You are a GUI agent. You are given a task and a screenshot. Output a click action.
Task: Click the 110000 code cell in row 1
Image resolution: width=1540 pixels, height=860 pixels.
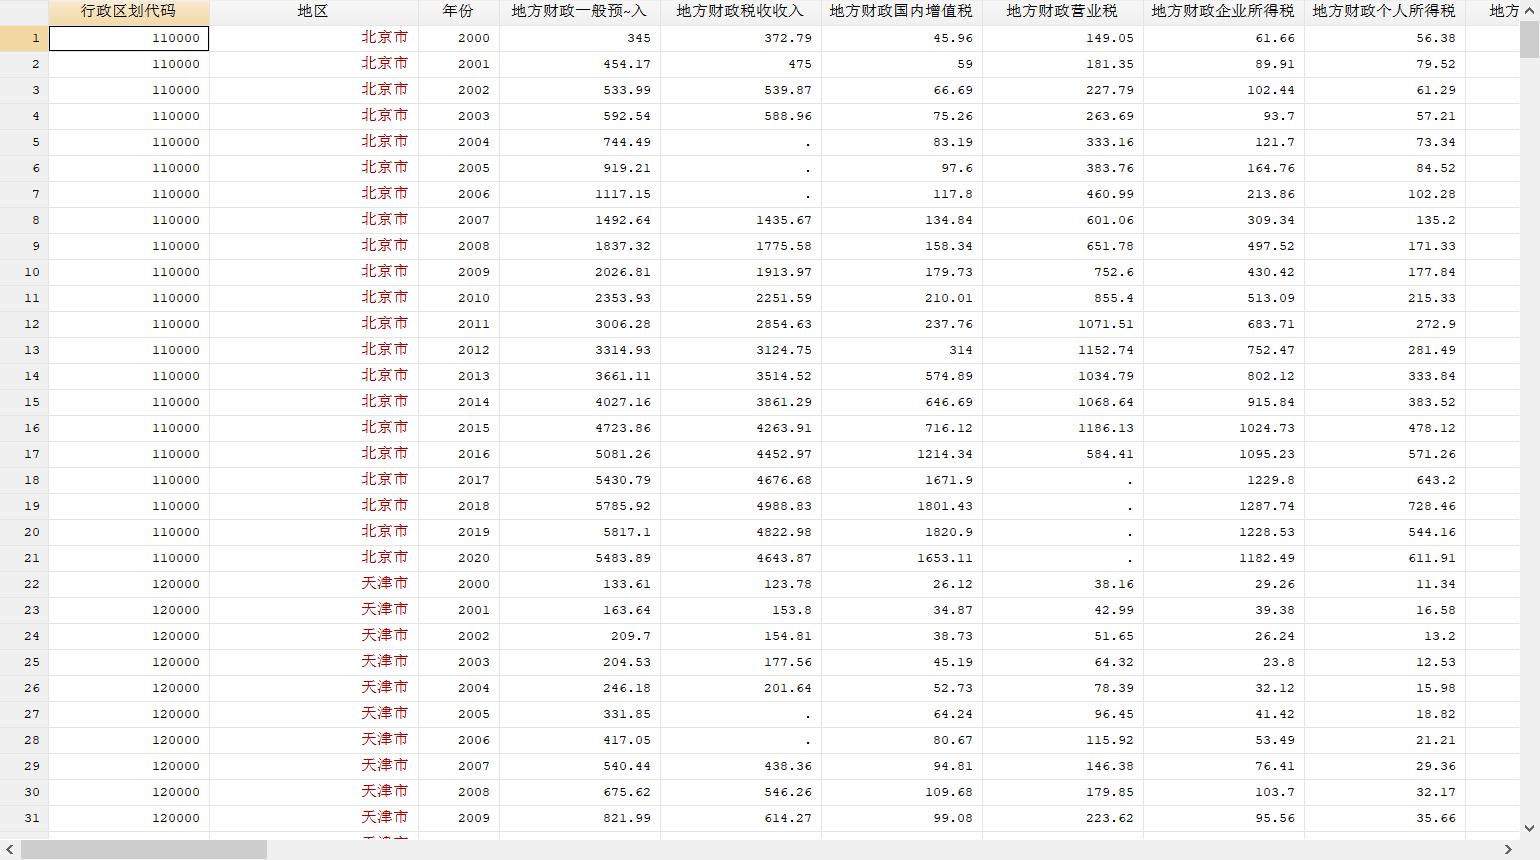click(129, 38)
